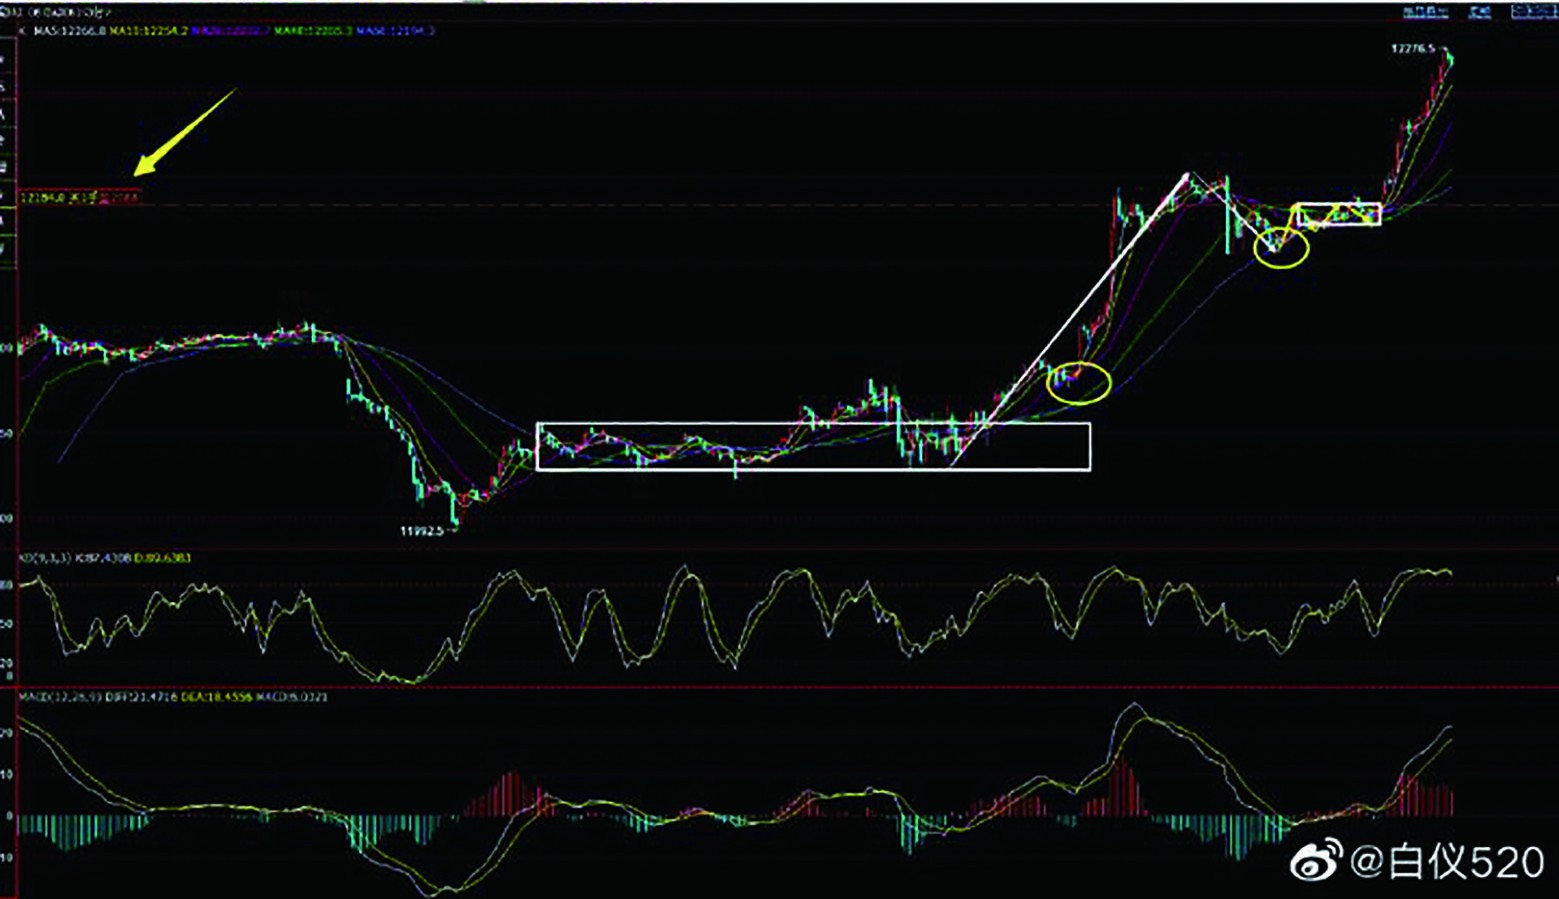The width and height of the screenshot is (1559, 899).
Task: Open the KD(9,3,3) indicator settings label
Action: click(45, 558)
